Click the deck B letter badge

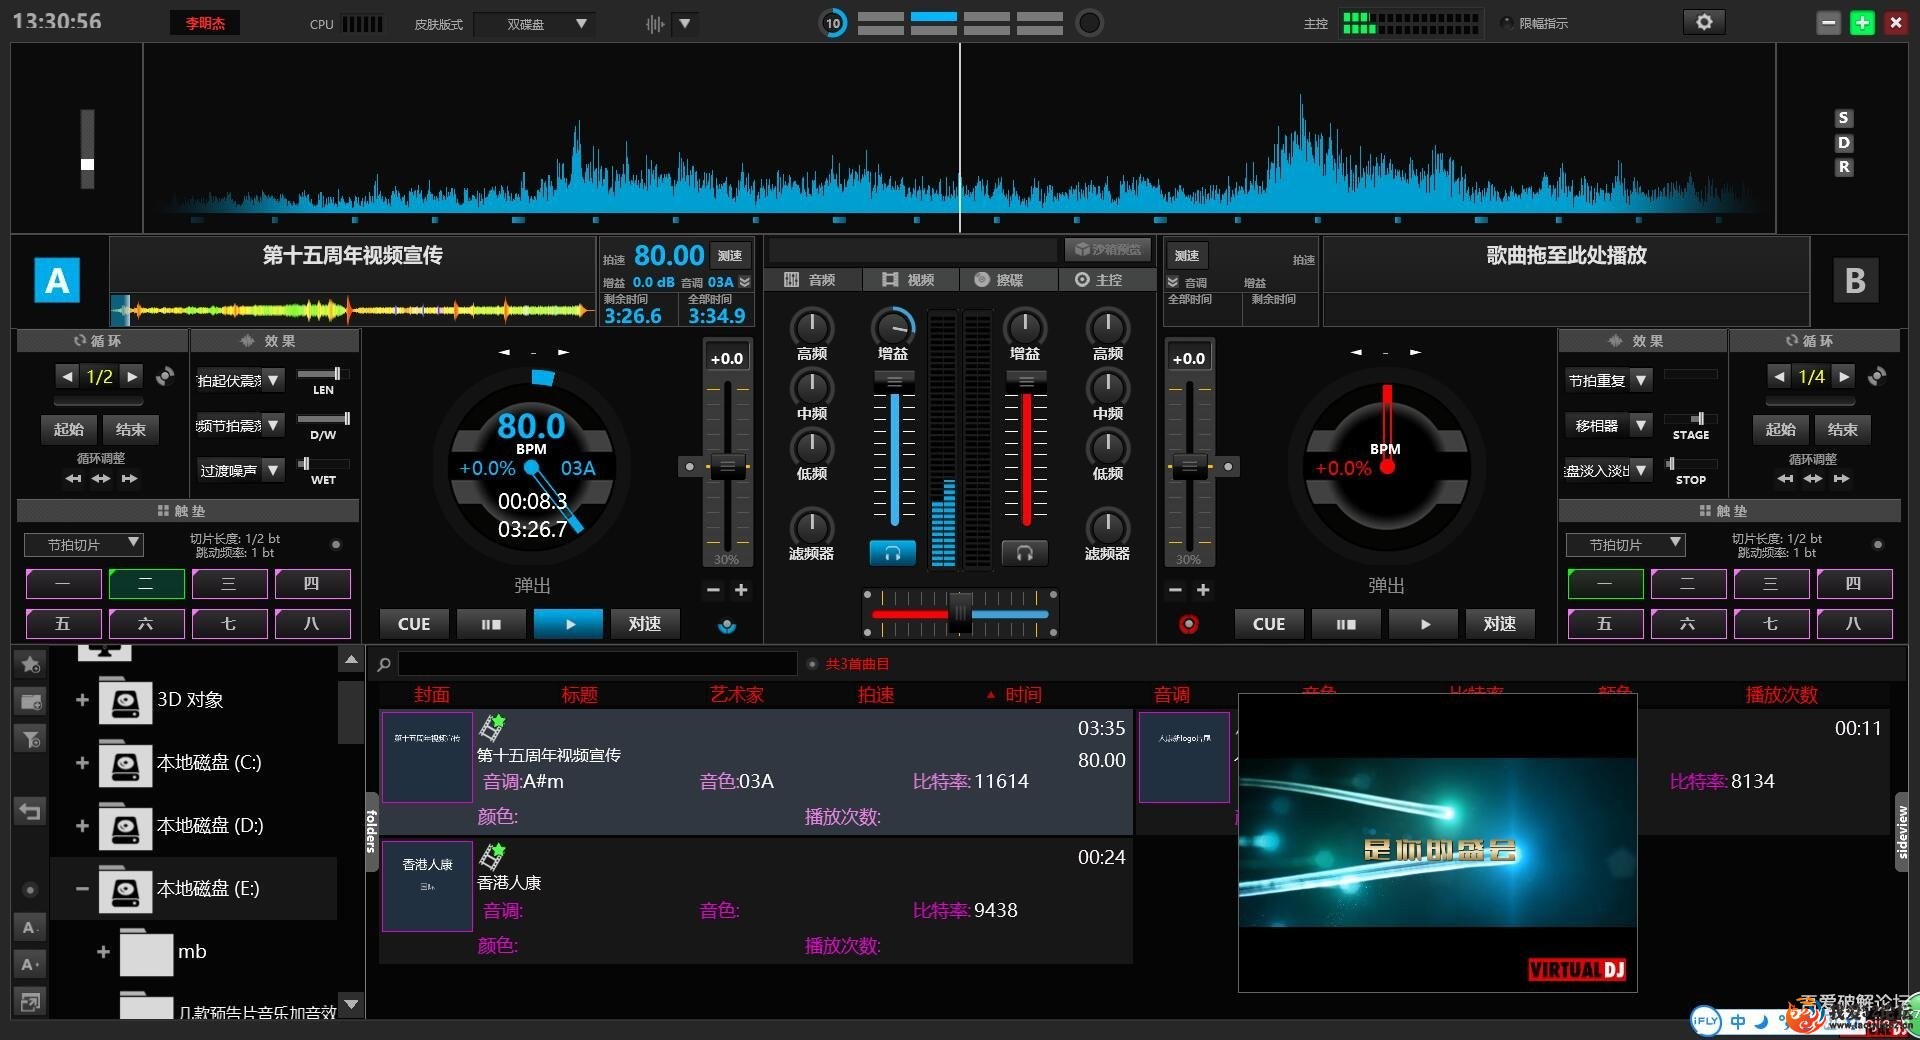pos(1855,281)
